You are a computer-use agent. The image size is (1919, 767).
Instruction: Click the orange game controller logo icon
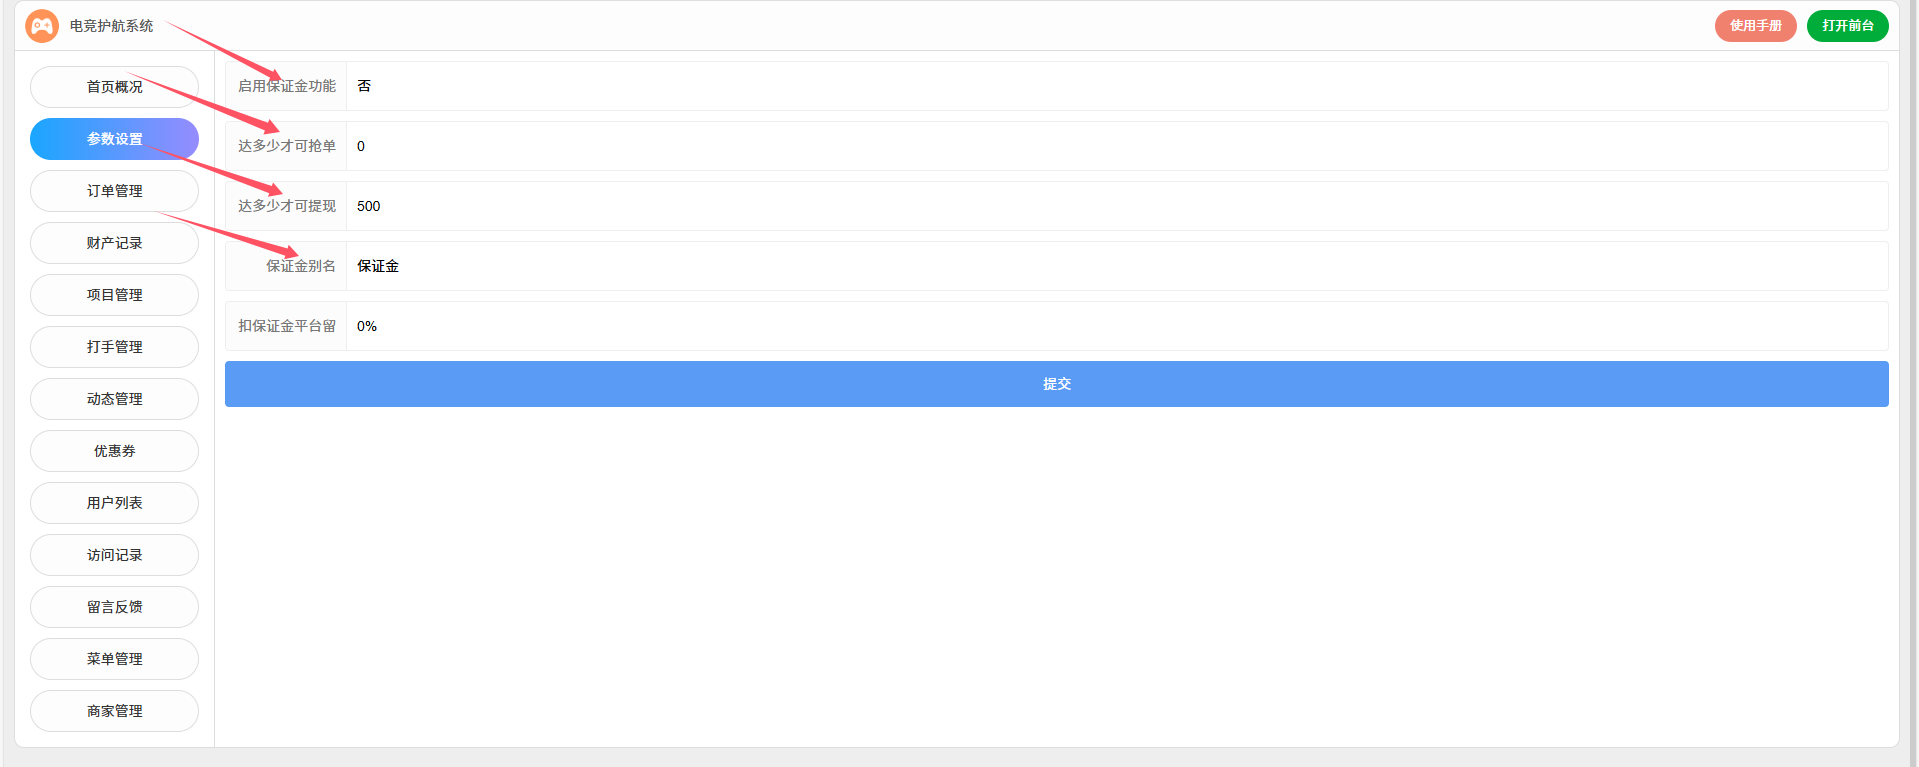tap(42, 26)
